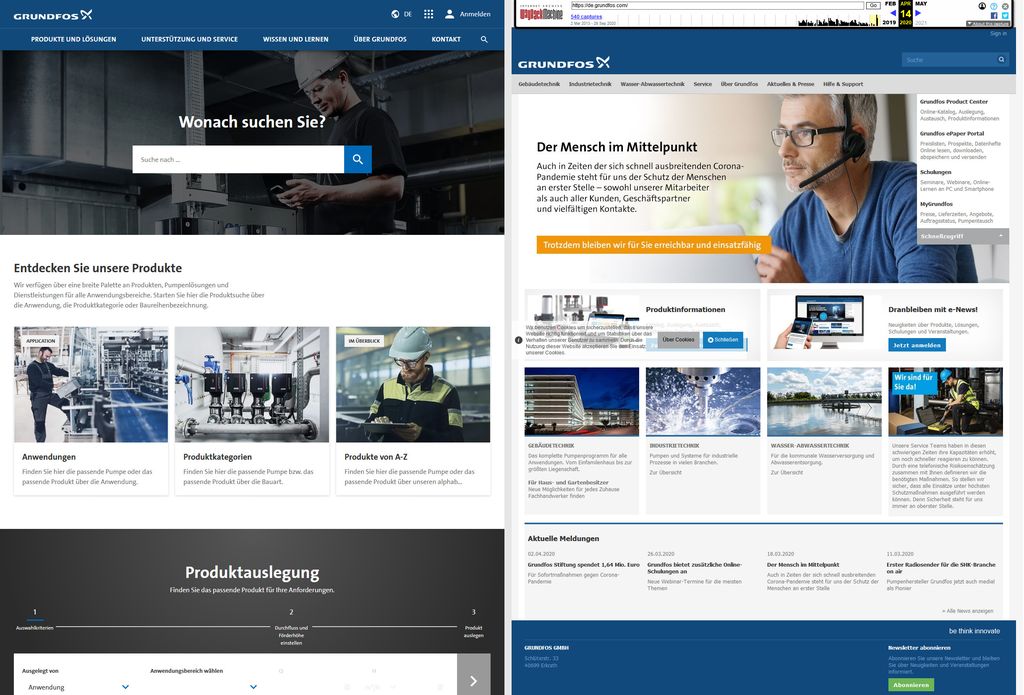
Task: Open the archived 'Industrietechnik' menu
Action: (x=590, y=84)
